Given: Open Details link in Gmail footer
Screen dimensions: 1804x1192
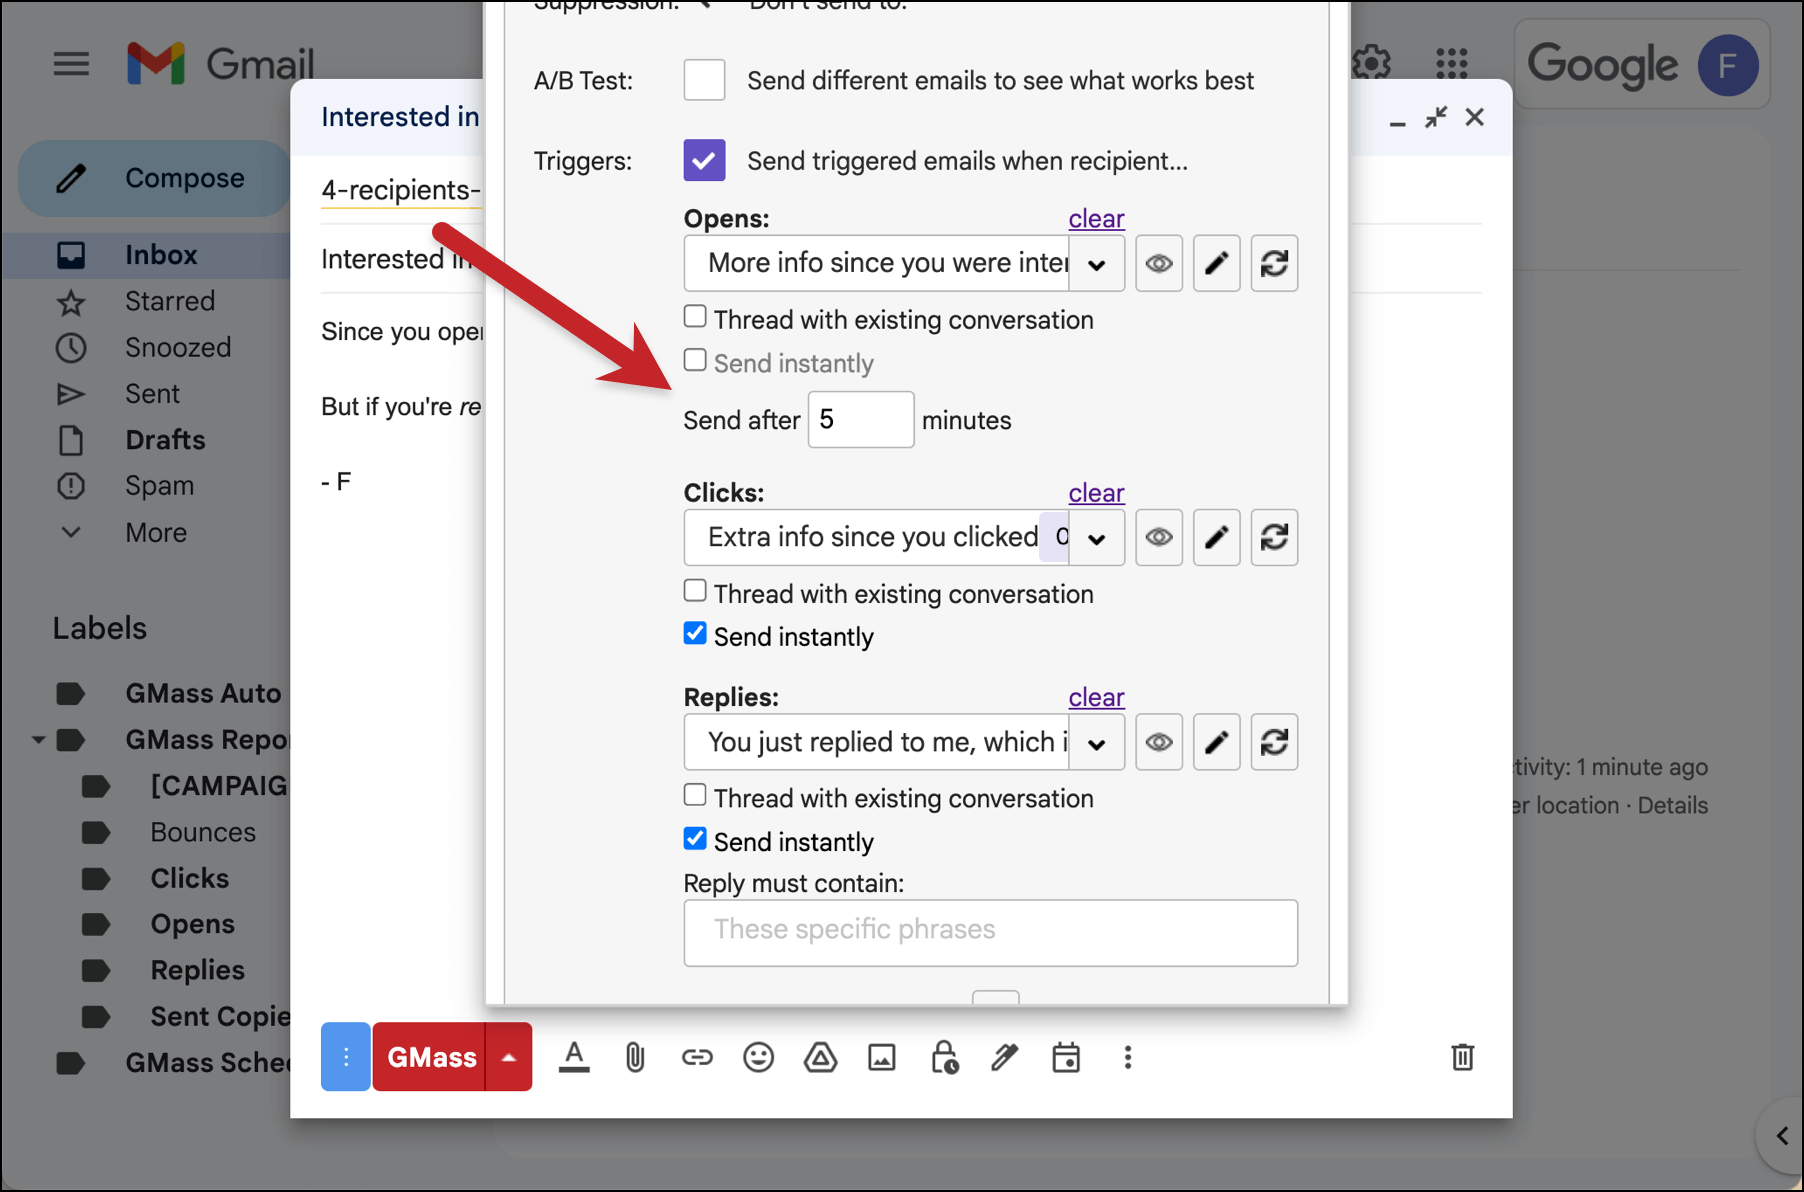Looking at the screenshot, I should (x=1672, y=805).
